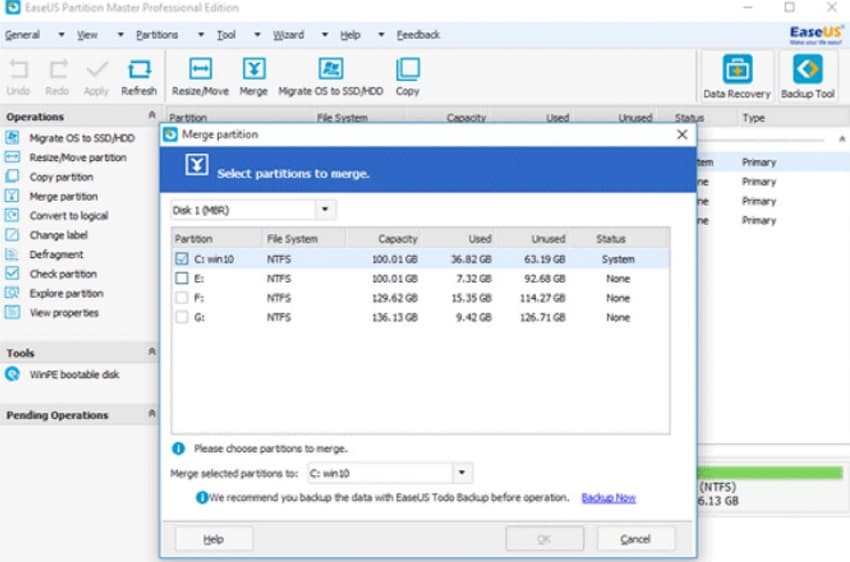
Task: Click the OK button in dialog
Action: [x=544, y=539]
